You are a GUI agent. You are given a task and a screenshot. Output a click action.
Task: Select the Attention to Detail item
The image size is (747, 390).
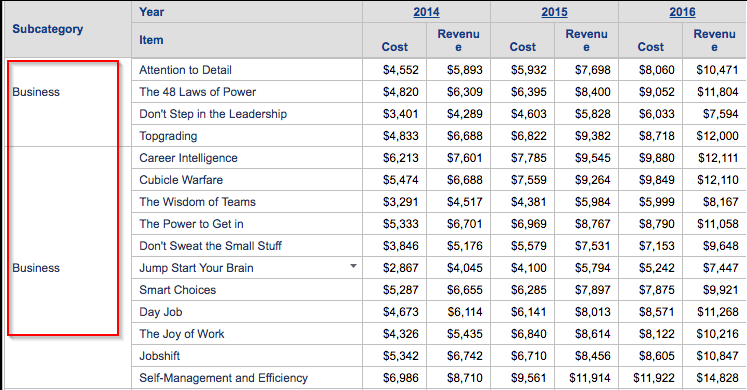pyautogui.click(x=185, y=70)
